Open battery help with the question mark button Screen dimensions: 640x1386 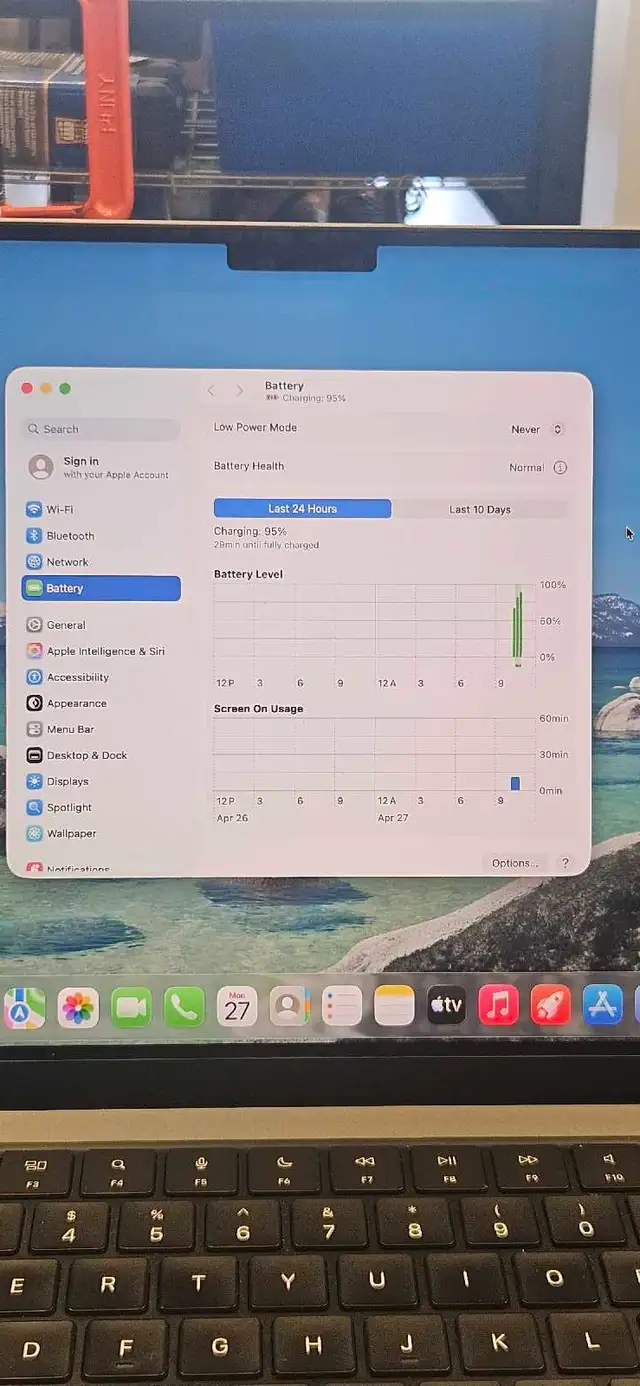click(565, 863)
